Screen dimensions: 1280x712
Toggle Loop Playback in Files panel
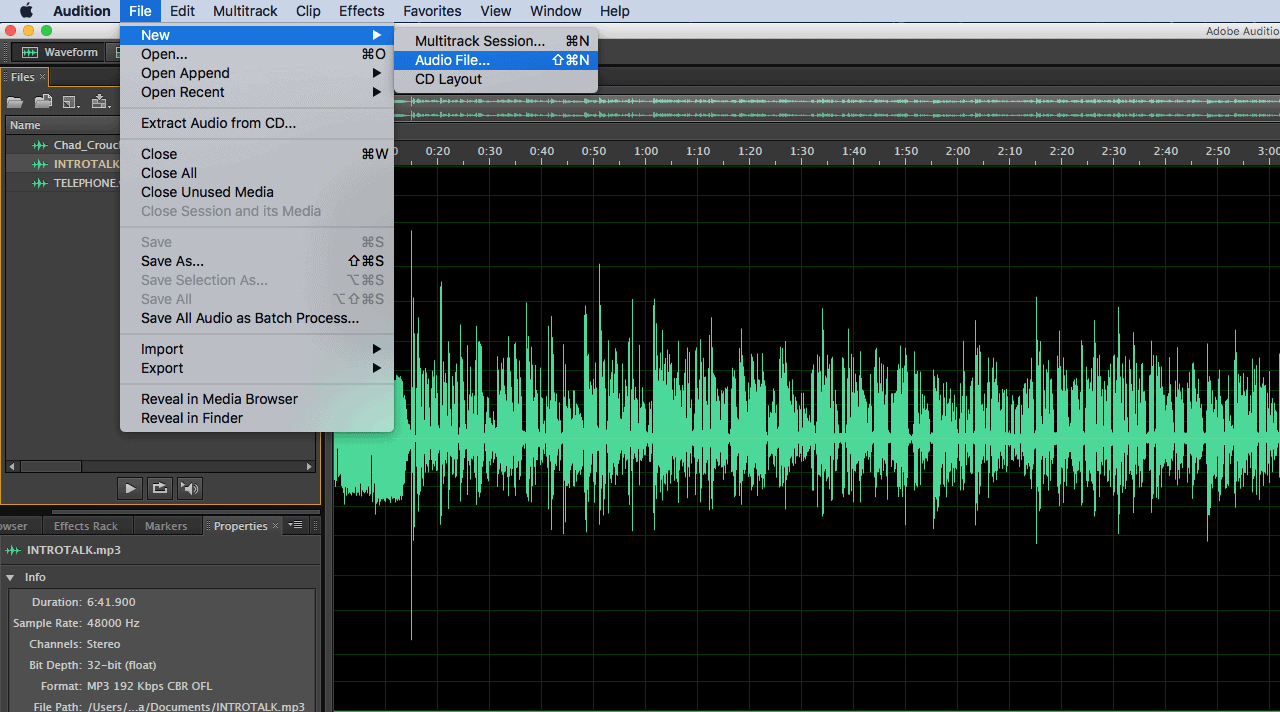[160, 488]
